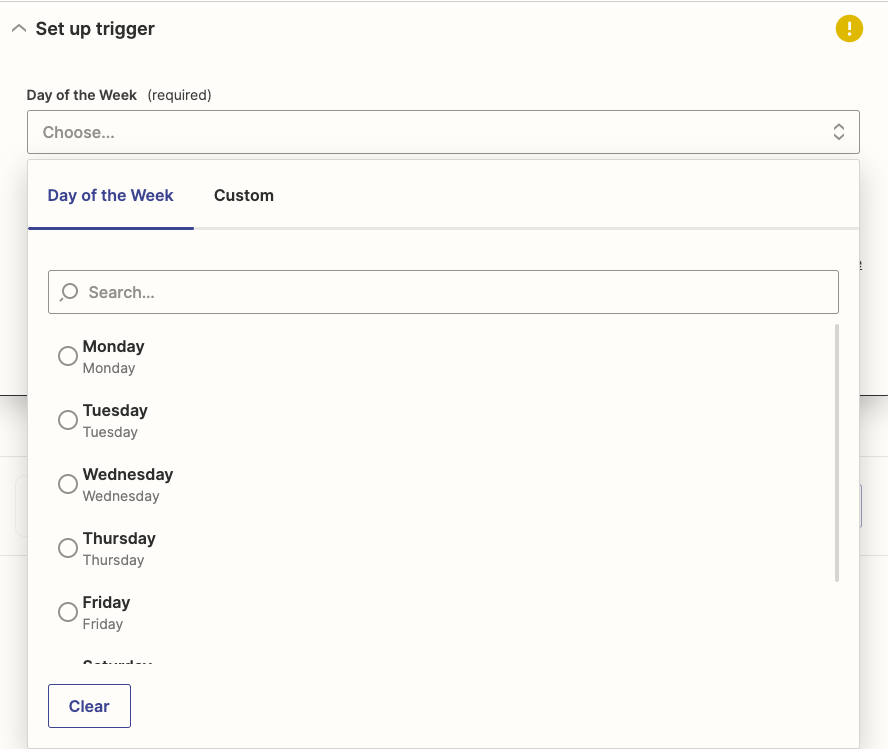Open the Day of the Week dropdown field
The width and height of the screenshot is (888, 749).
[x=443, y=132]
